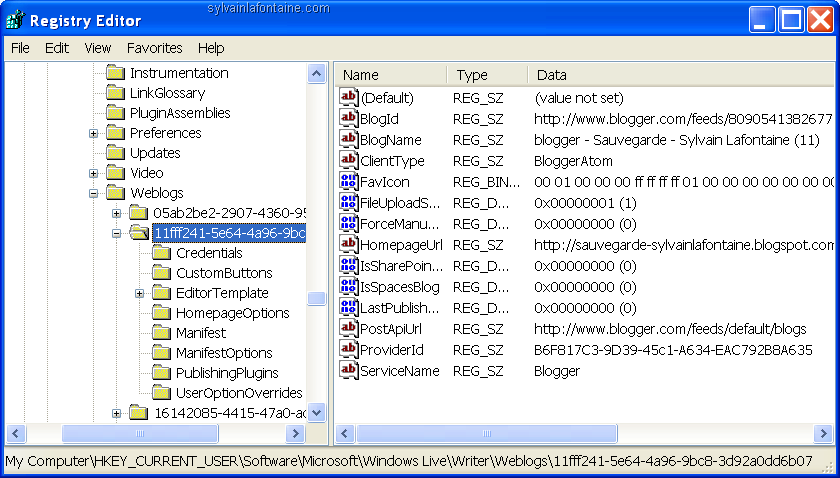Click the LinkGlossary folder icon
Screen dimensions: 840x478
tap(115, 93)
